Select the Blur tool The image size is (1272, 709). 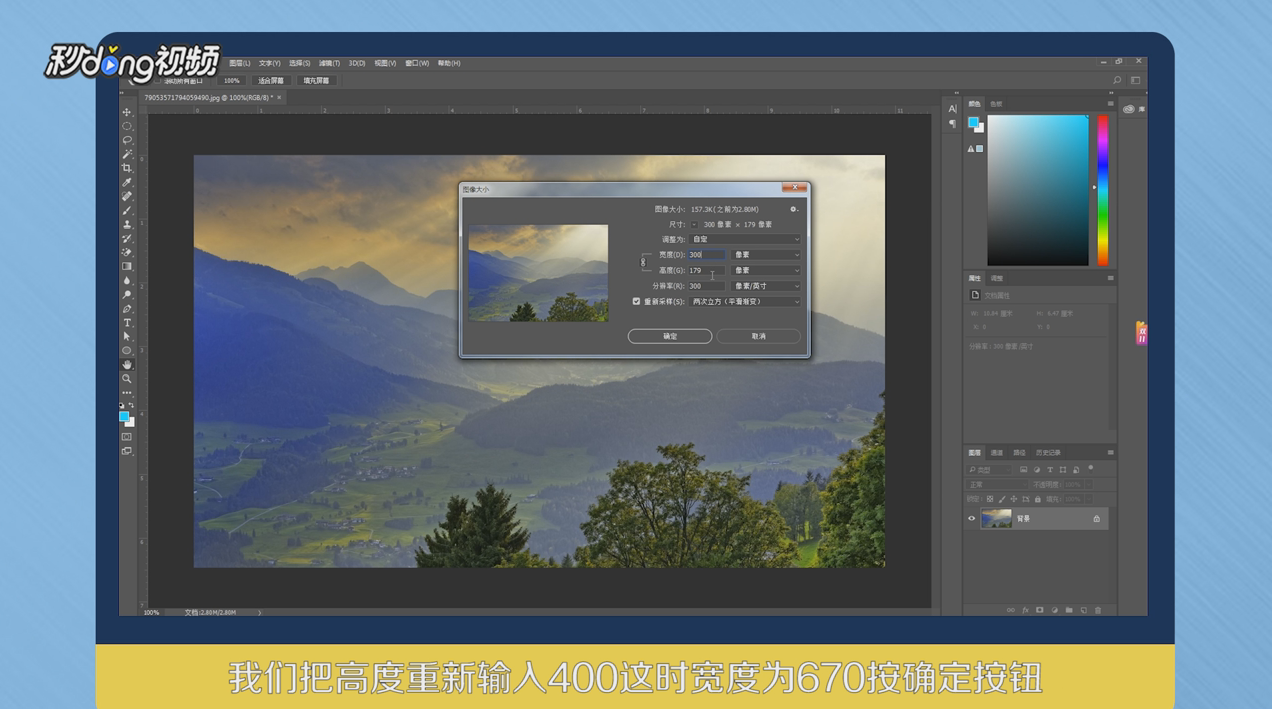point(127,280)
